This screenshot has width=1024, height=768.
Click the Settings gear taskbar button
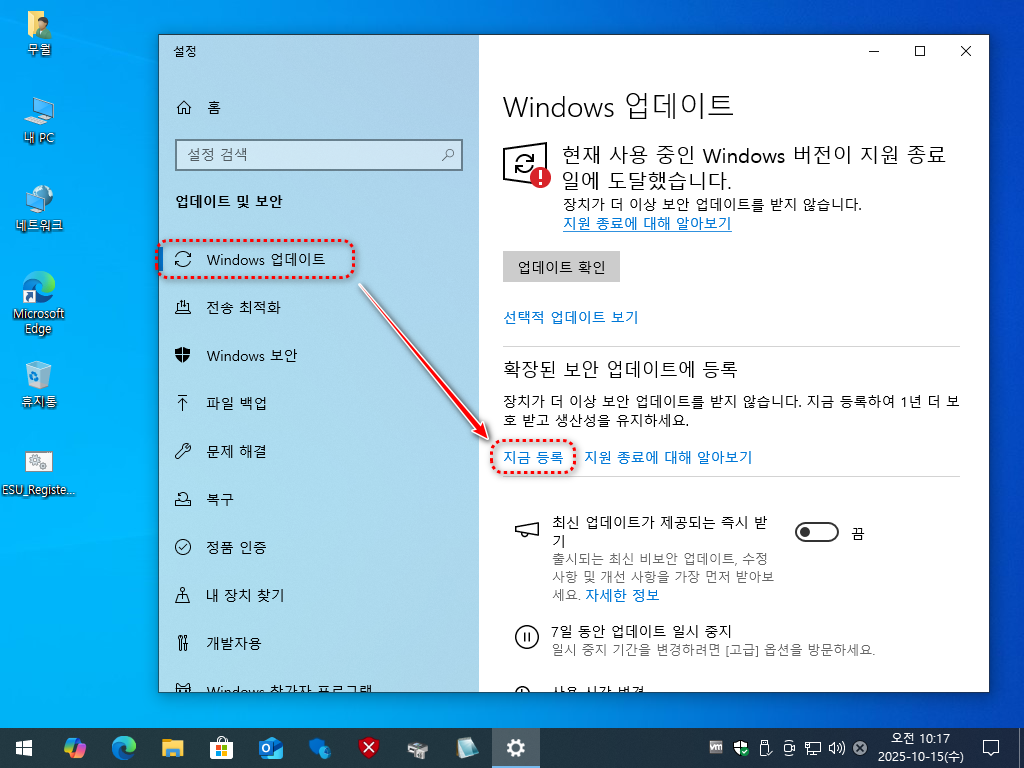[x=516, y=748]
